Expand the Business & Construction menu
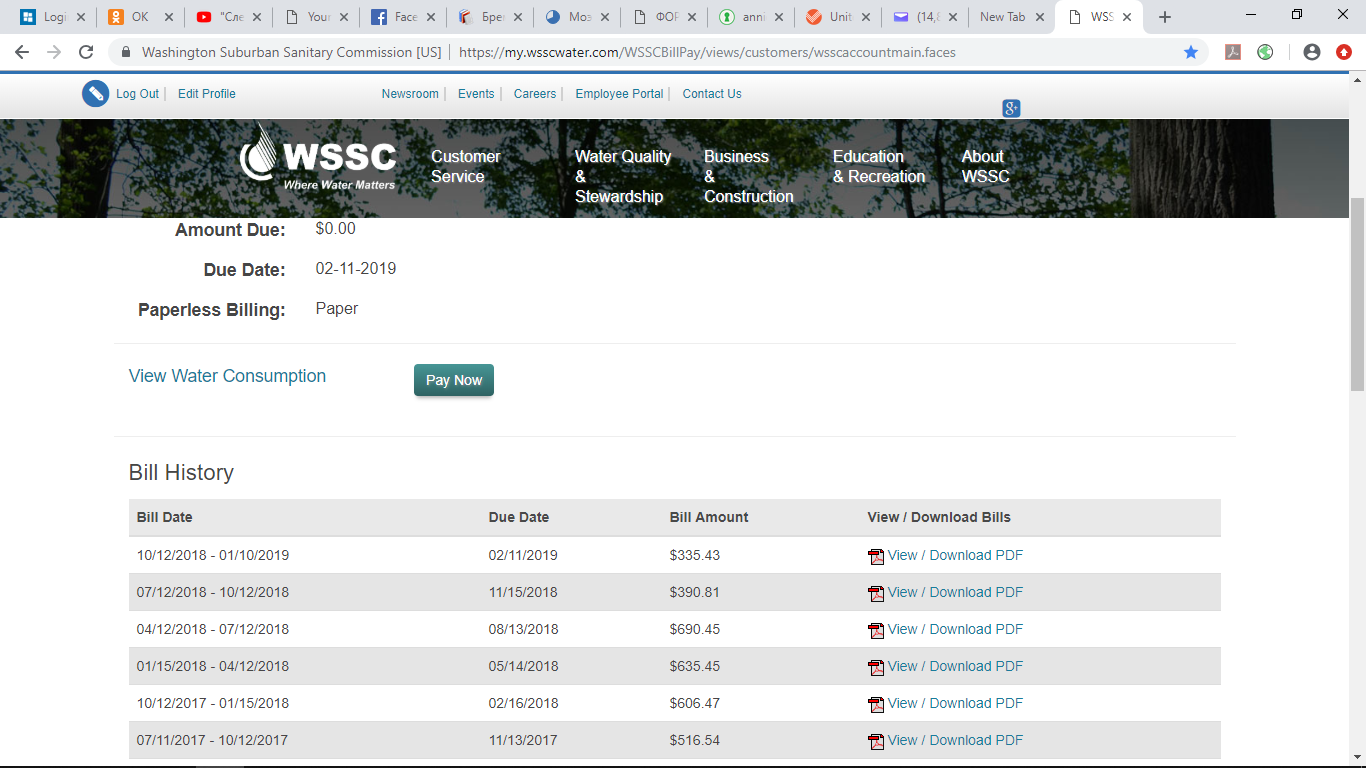1366x768 pixels. click(748, 176)
